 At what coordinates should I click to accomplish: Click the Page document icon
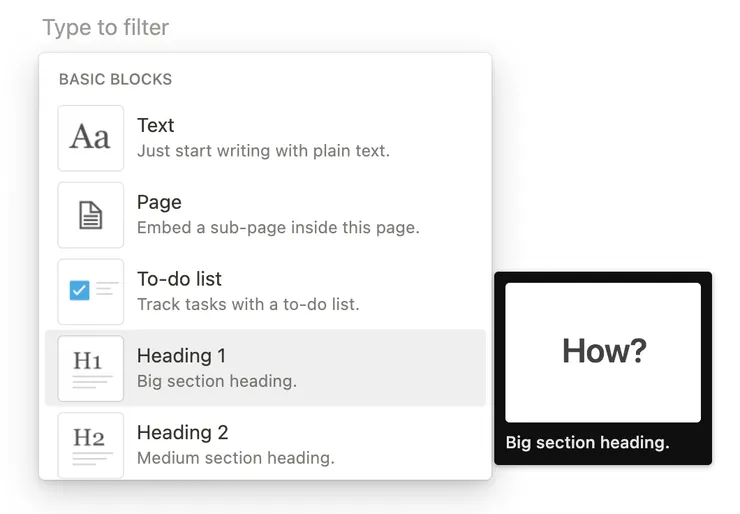90,215
